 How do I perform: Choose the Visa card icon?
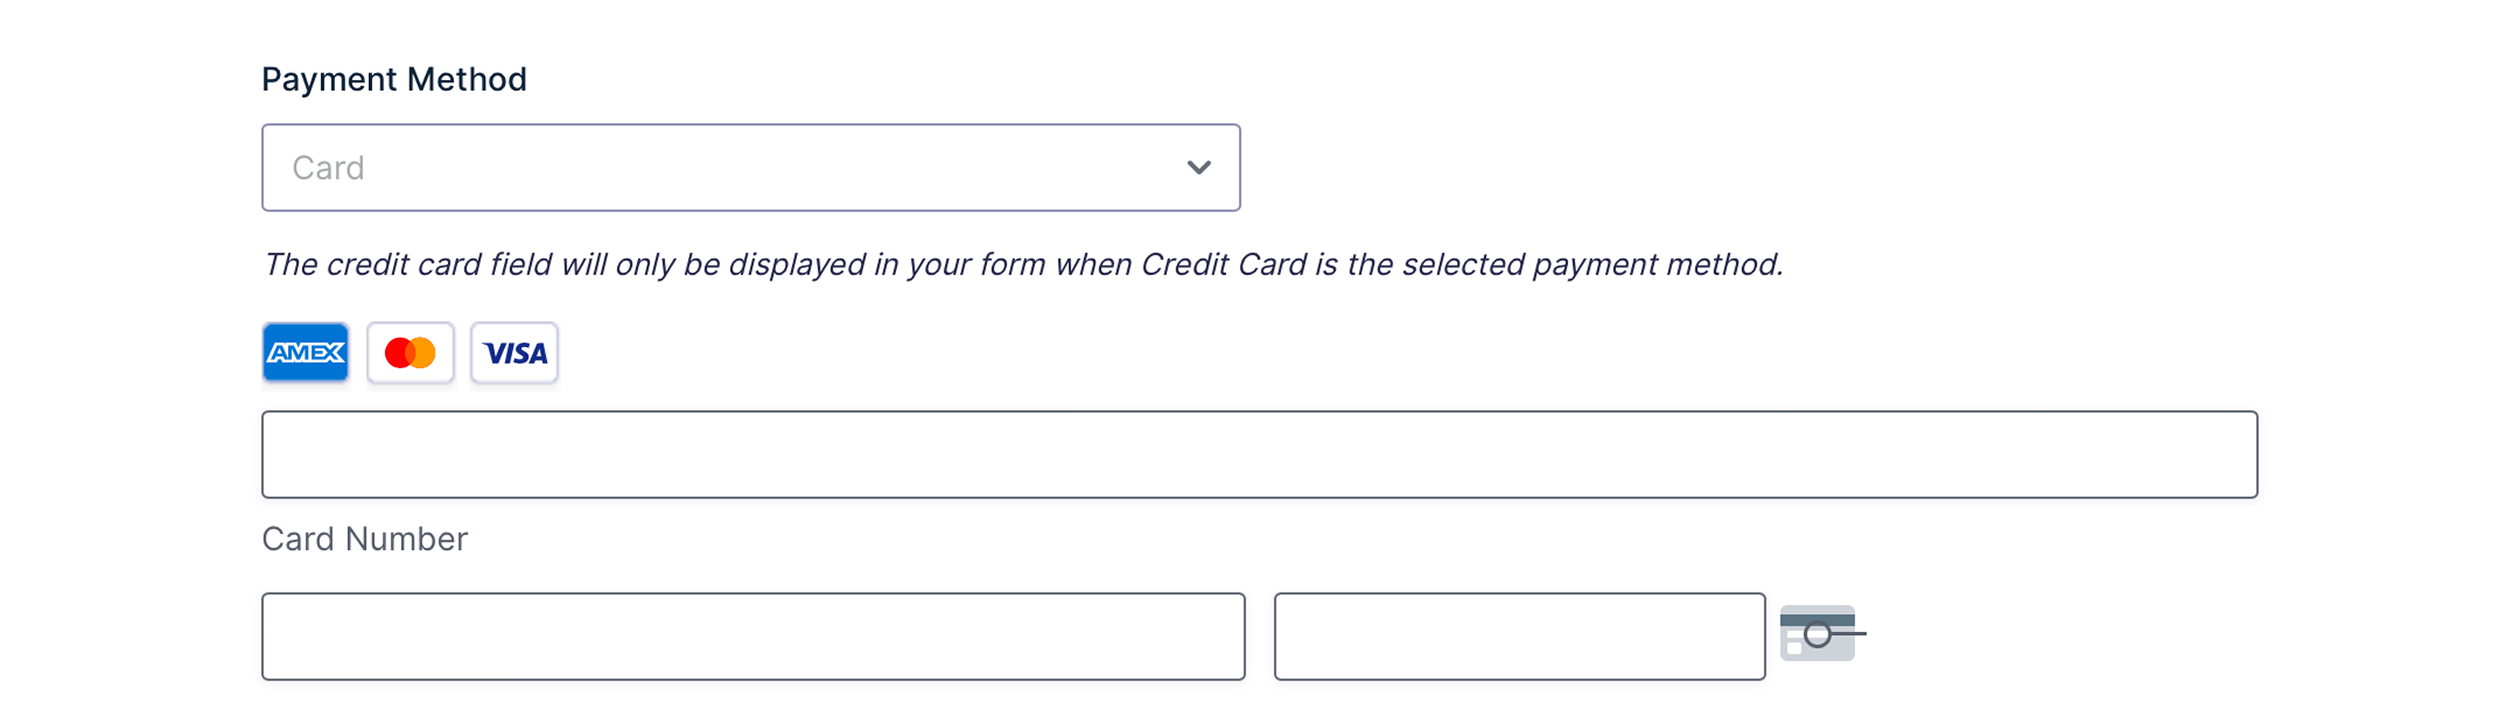(514, 352)
